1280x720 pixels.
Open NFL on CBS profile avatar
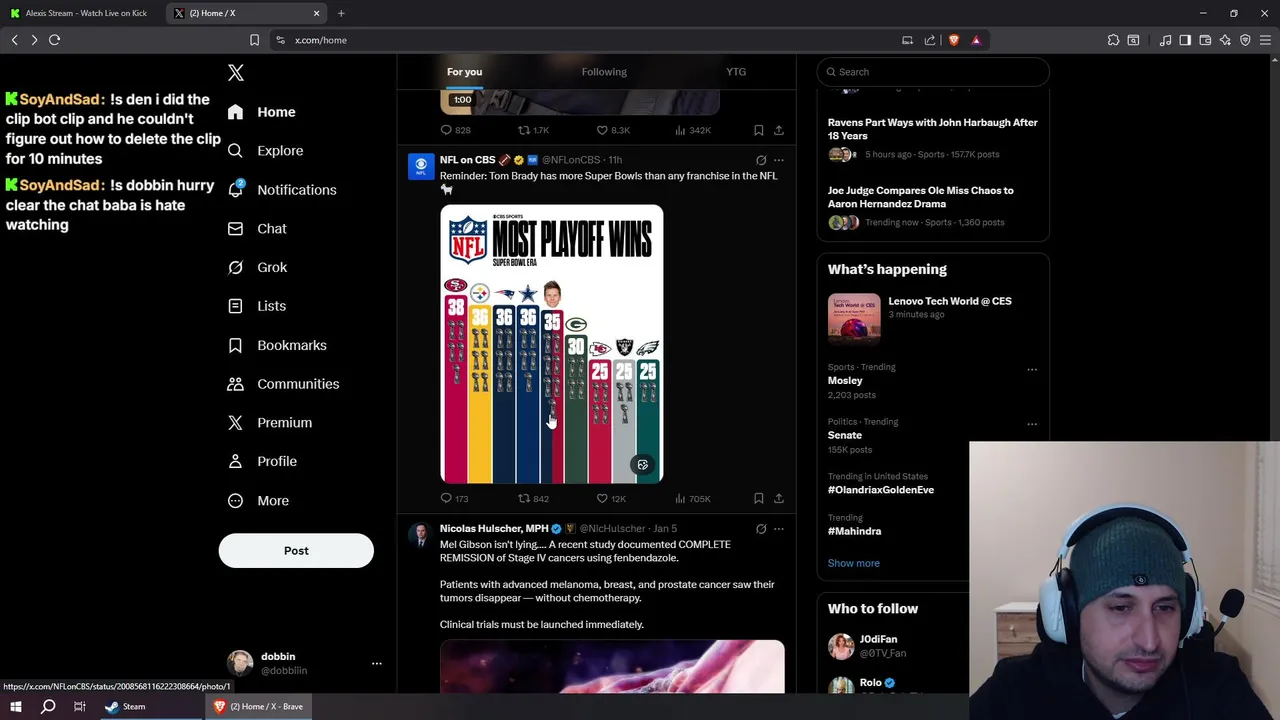421,166
